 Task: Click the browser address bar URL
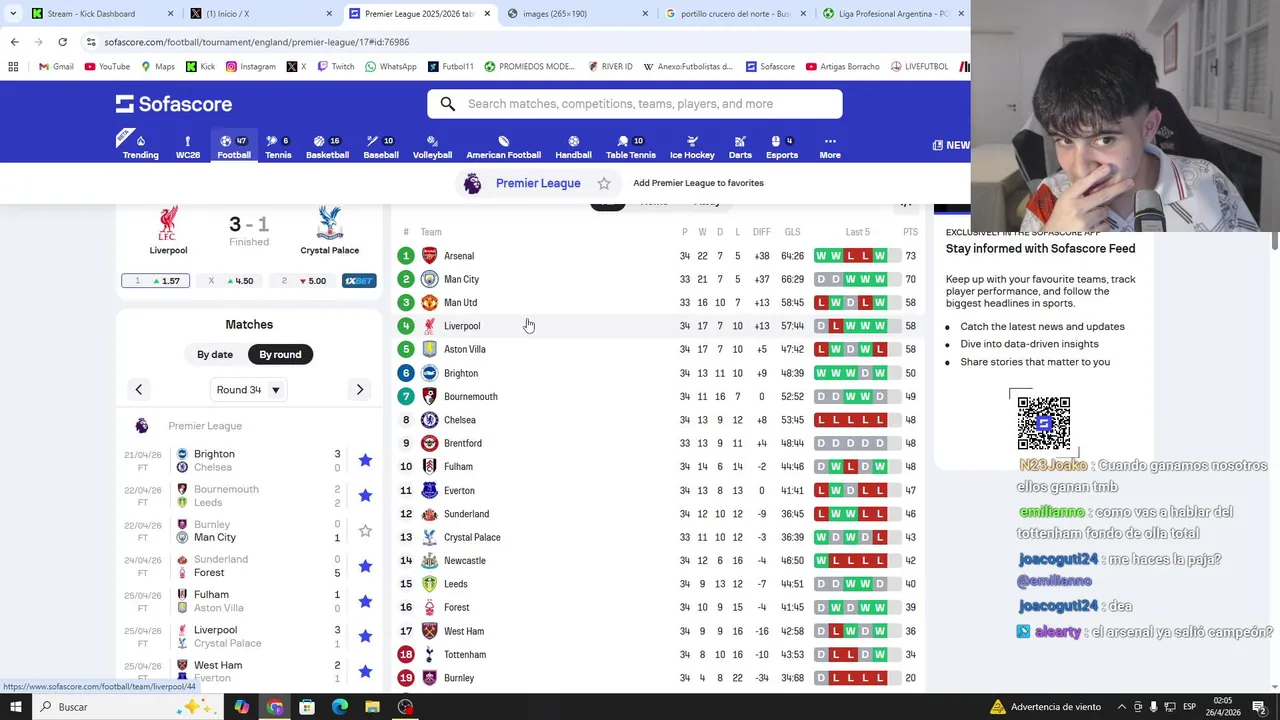(x=256, y=42)
